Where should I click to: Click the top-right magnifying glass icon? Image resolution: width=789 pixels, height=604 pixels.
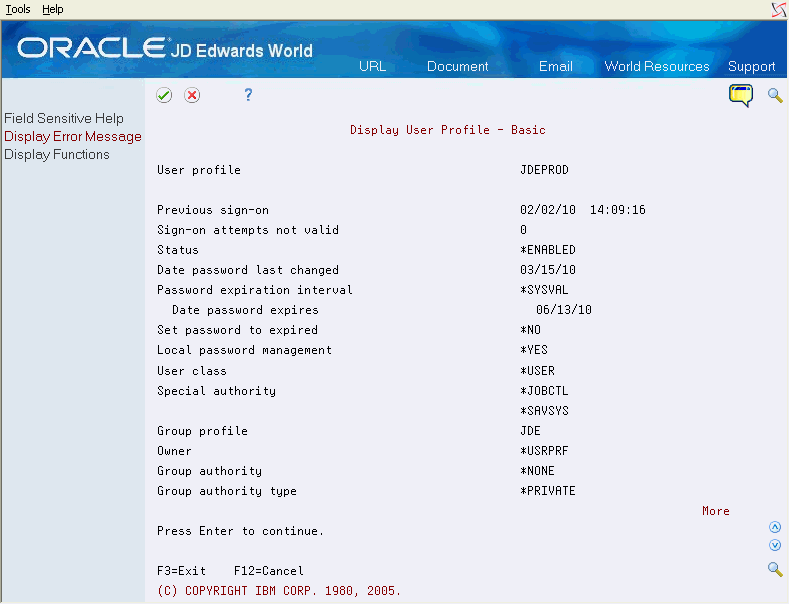point(775,95)
